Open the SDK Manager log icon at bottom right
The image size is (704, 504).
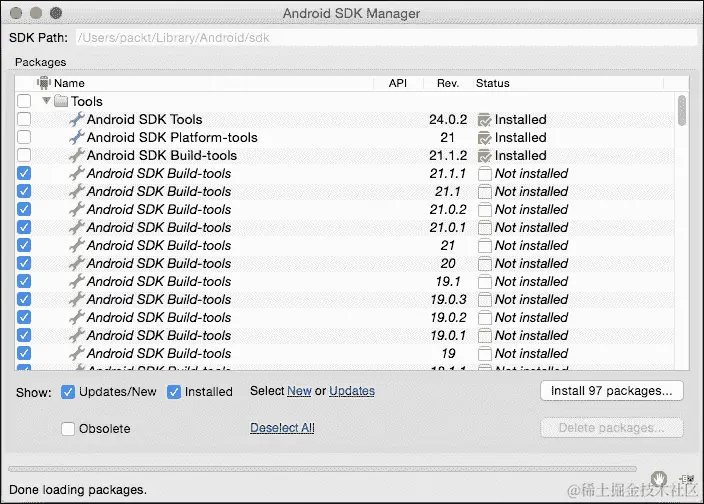pyautogui.click(x=687, y=479)
